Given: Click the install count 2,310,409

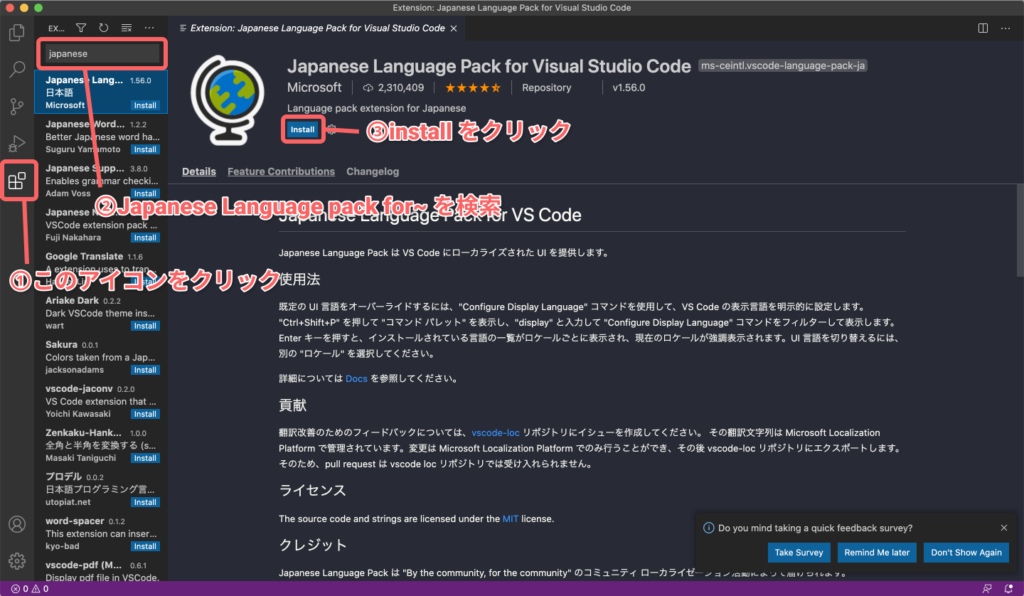Looking at the screenshot, I should [x=394, y=87].
